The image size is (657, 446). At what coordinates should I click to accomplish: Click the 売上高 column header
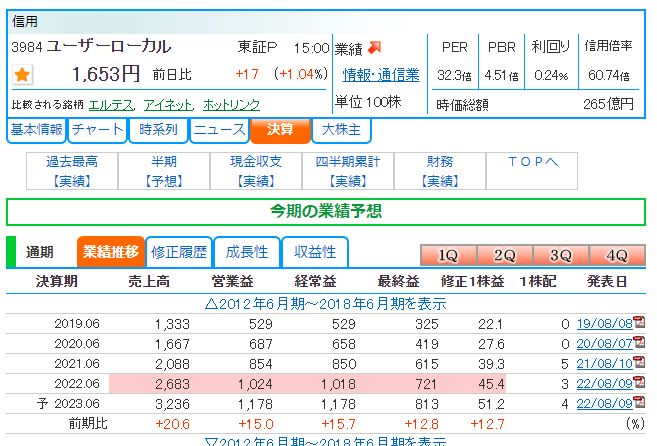click(x=149, y=281)
